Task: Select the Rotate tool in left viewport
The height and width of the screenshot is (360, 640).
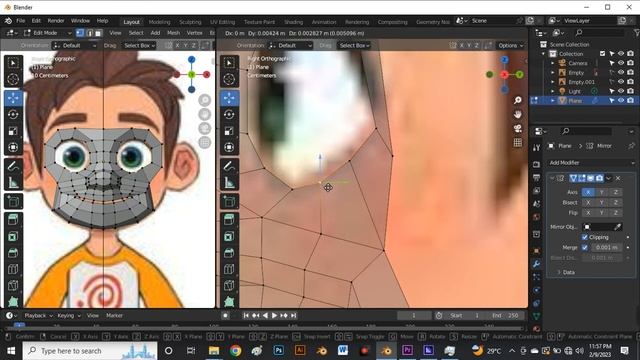Action: click(x=13, y=115)
